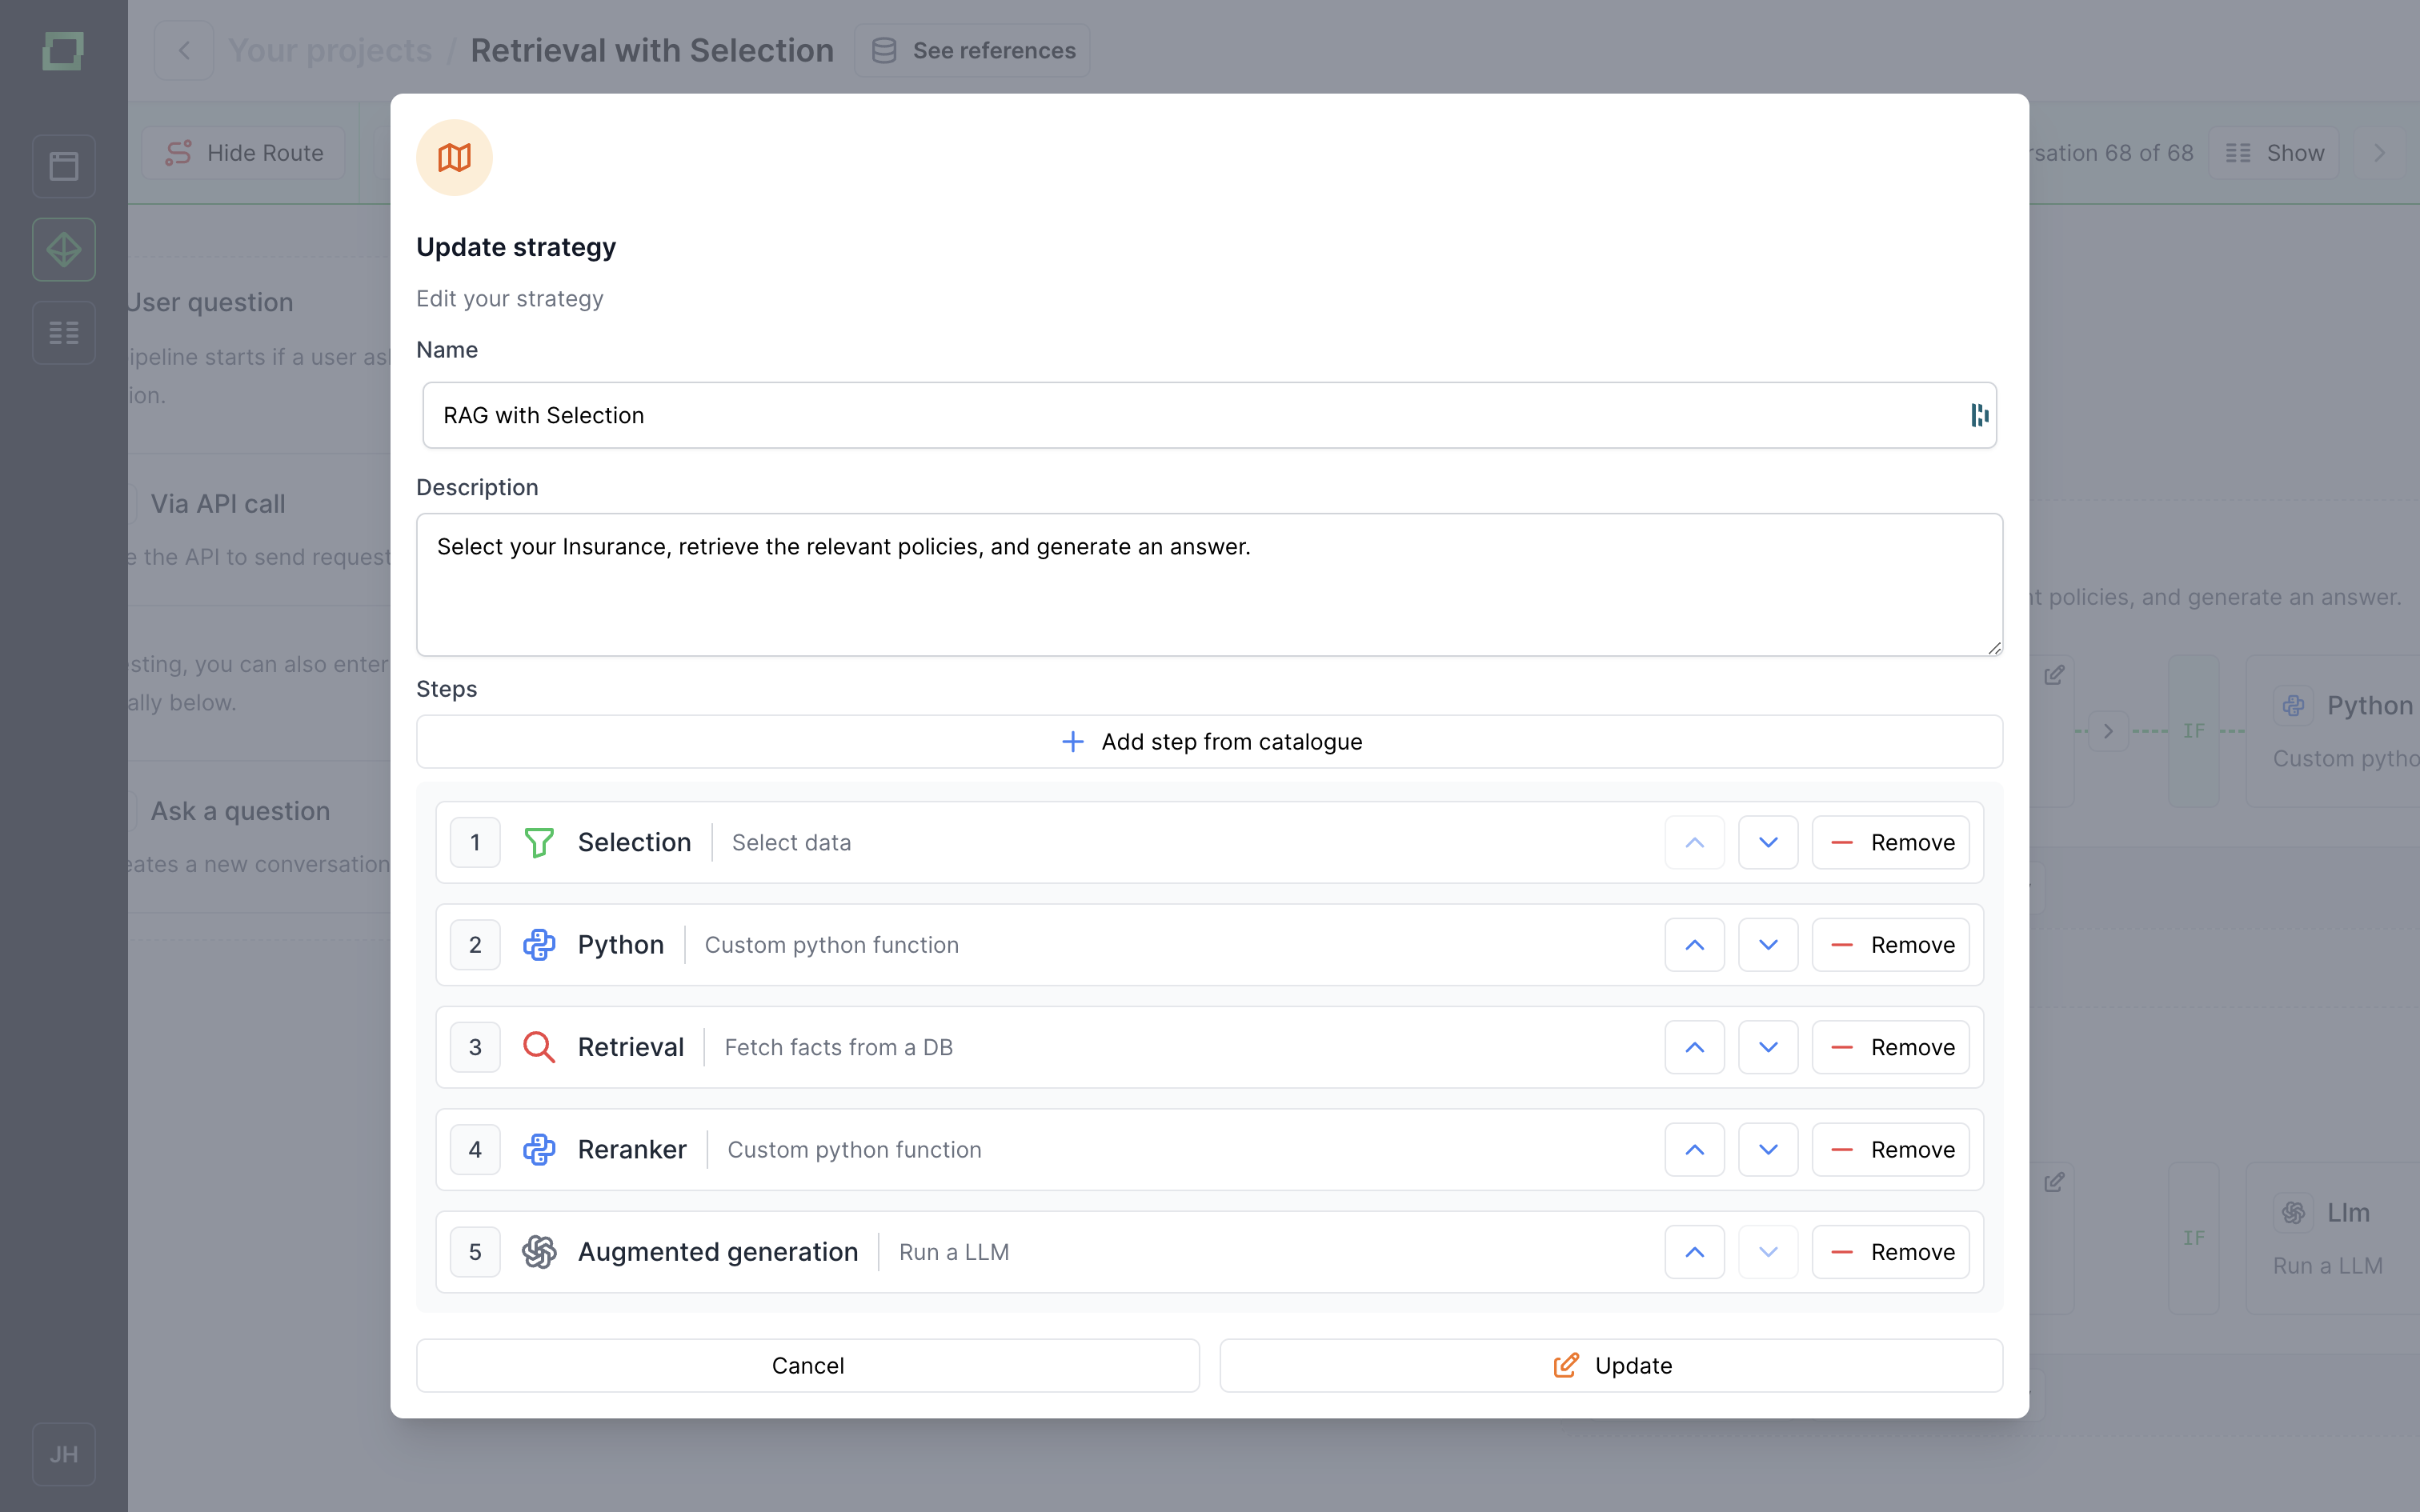Toggle the Show button near conversation counter
The width and height of the screenshot is (2420, 1512).
[x=2274, y=152]
